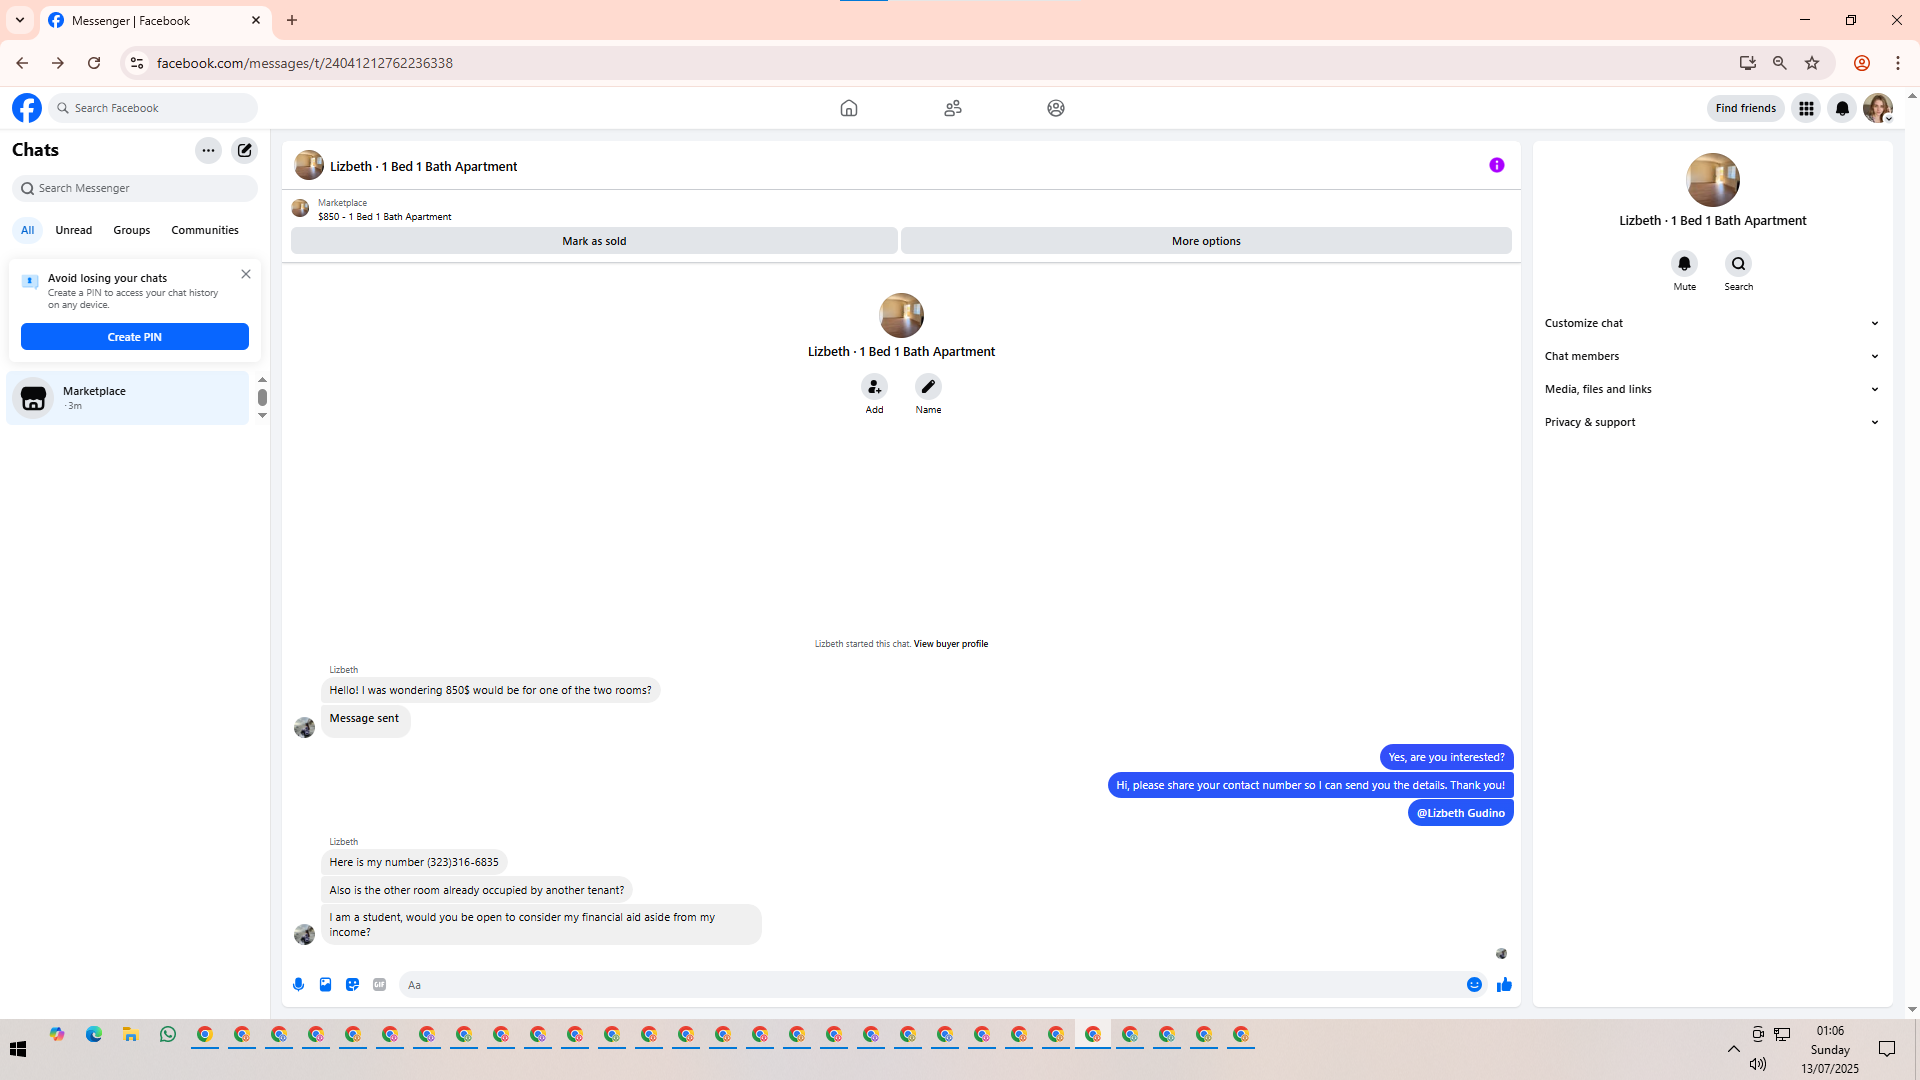Click the voice clip microphone icon
The image size is (1920, 1080).
coord(298,985)
